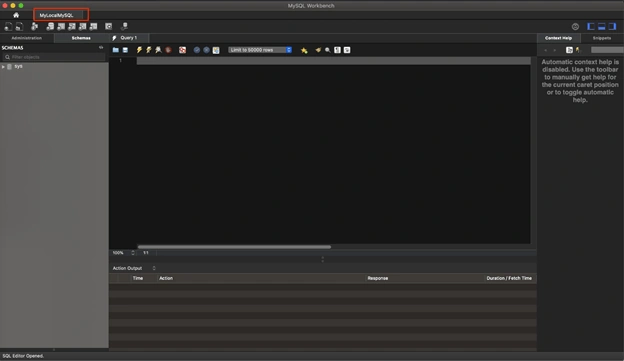Beautify the SQL with broom icon
624x361 pixels.
click(318, 50)
